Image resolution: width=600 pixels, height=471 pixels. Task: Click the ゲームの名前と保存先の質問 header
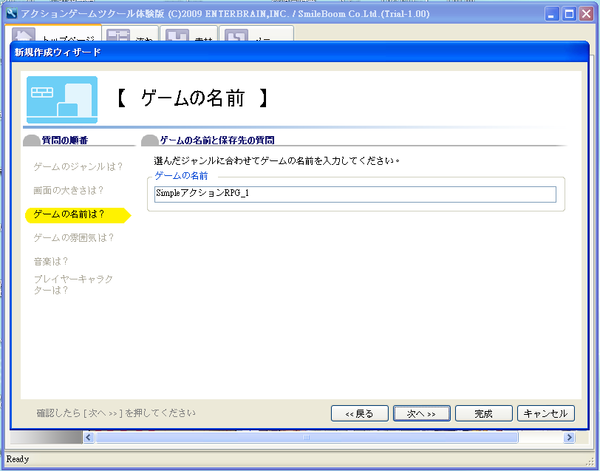point(217,140)
